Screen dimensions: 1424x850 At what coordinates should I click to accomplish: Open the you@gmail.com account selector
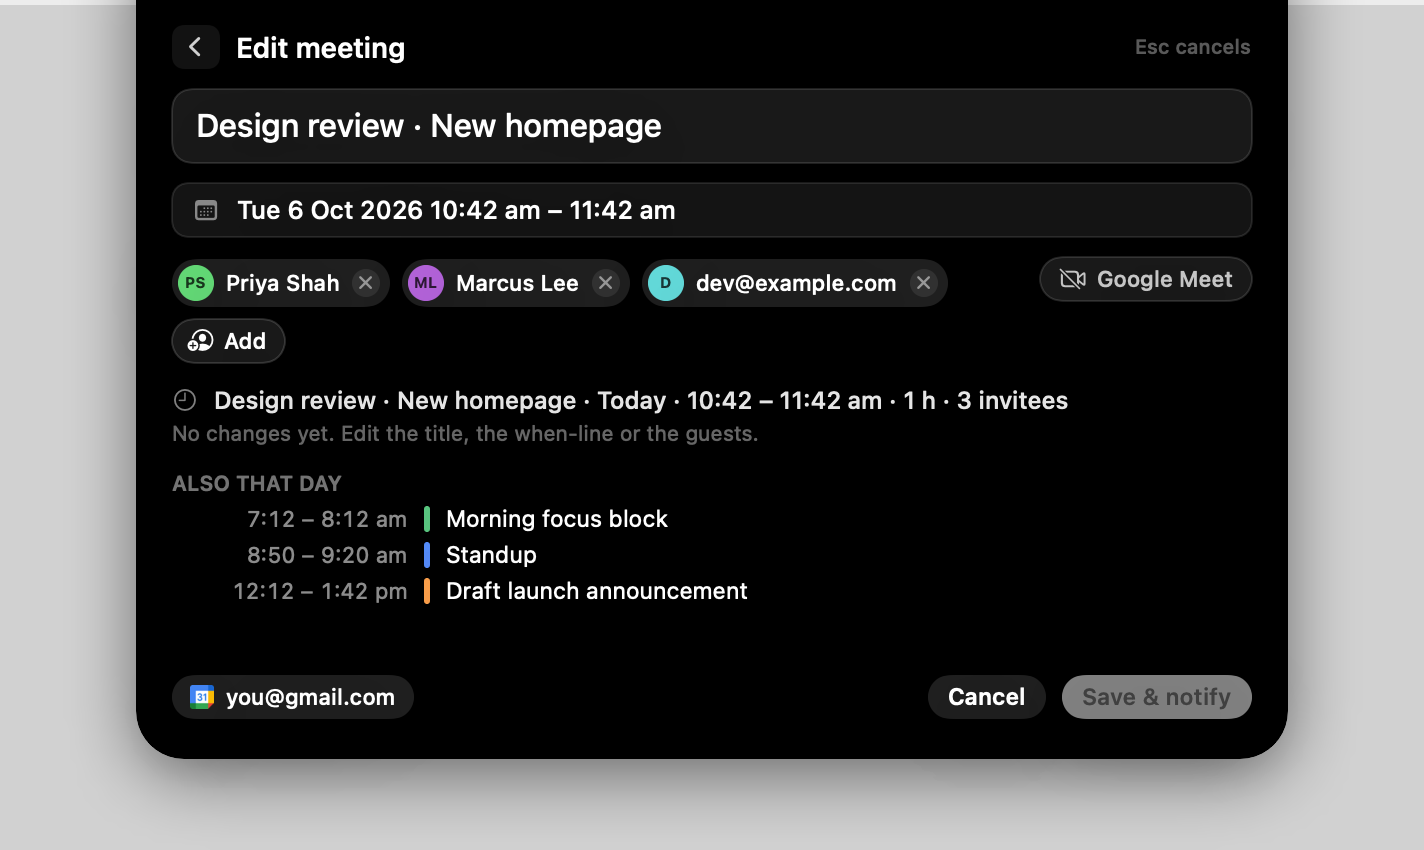tap(293, 697)
